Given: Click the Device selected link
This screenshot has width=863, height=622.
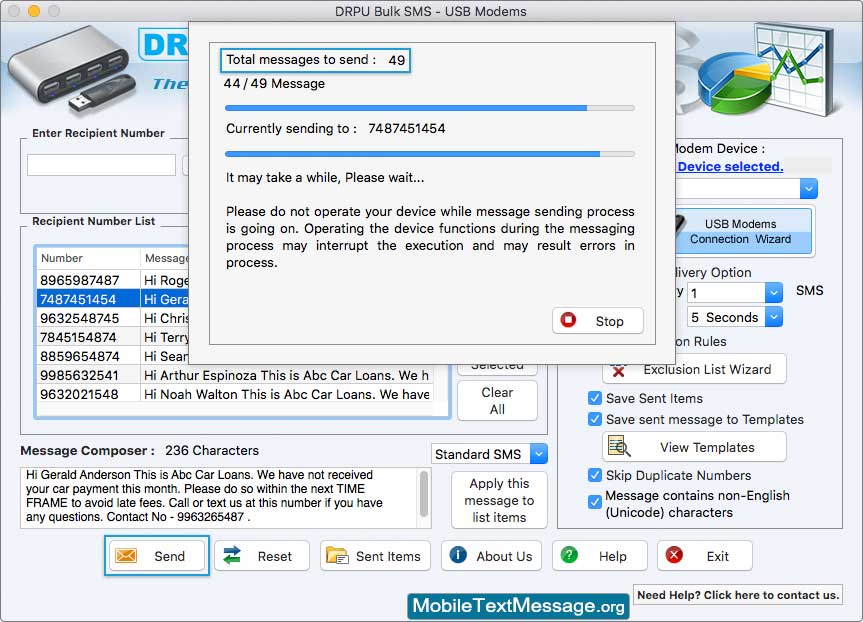Looking at the screenshot, I should [730, 166].
